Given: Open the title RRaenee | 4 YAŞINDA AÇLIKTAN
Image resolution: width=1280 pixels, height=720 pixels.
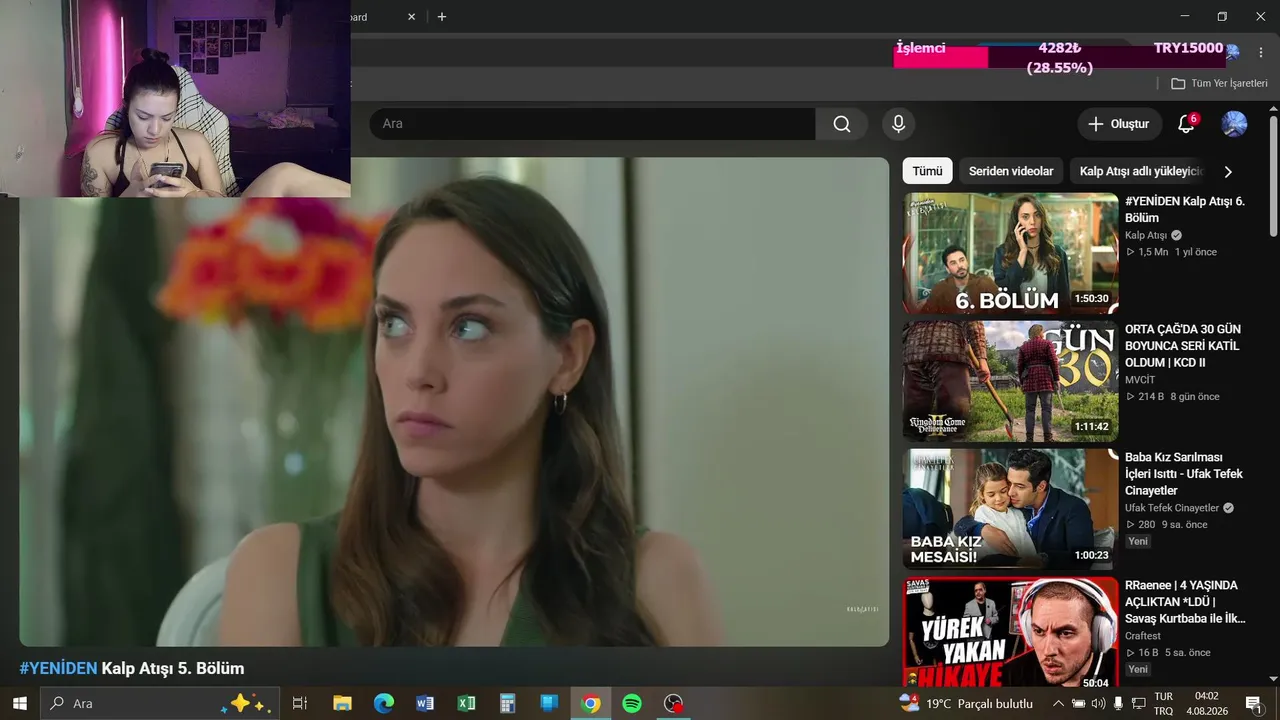Looking at the screenshot, I should pos(1185,601).
